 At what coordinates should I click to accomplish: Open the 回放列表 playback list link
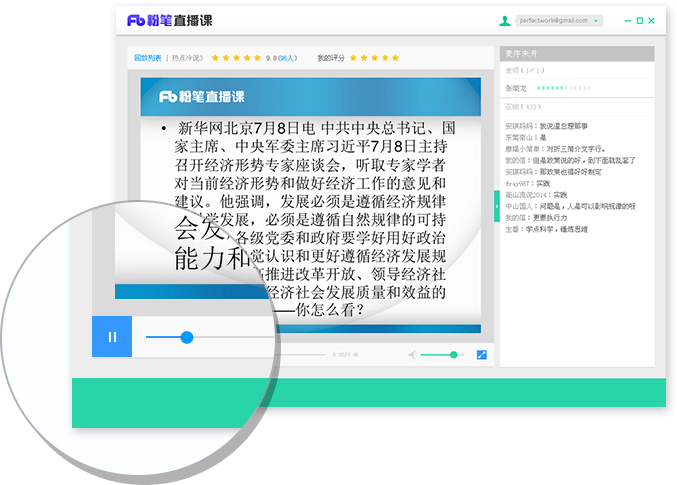point(148,58)
